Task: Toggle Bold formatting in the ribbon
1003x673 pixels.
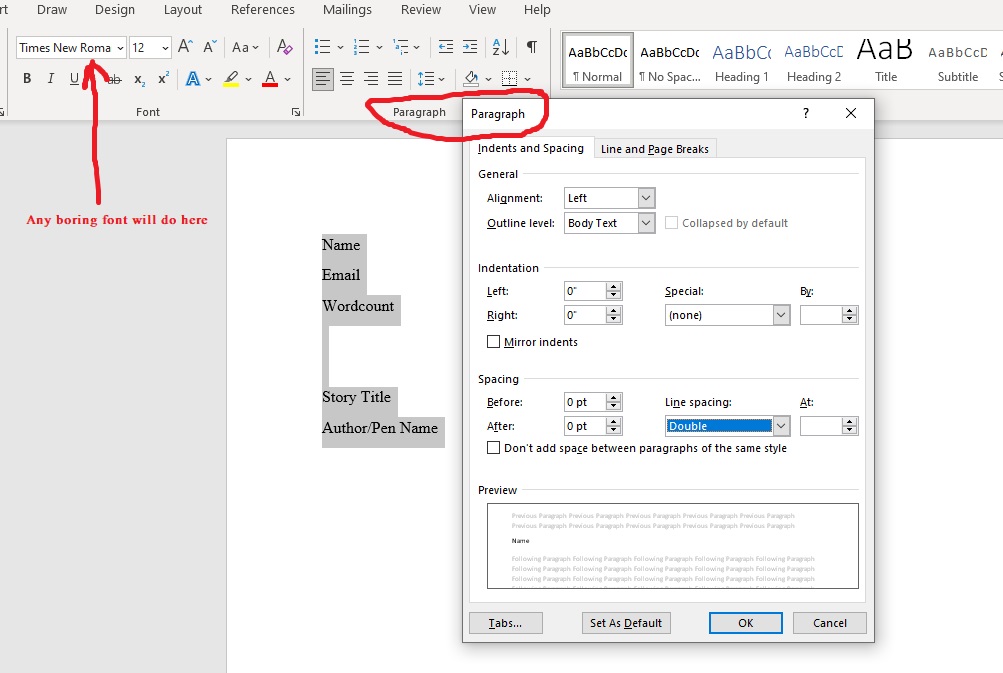Action: pos(27,79)
